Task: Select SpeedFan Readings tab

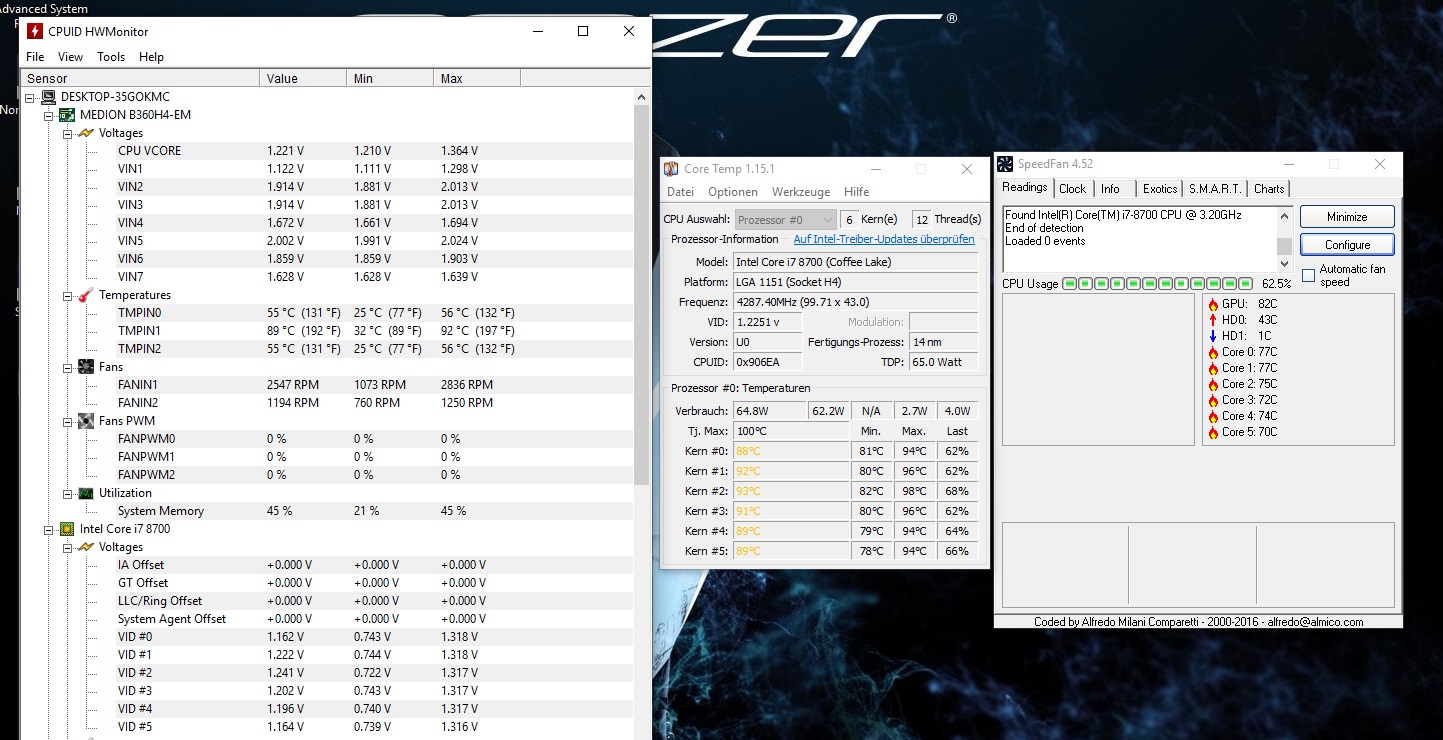Action: pos(1025,187)
